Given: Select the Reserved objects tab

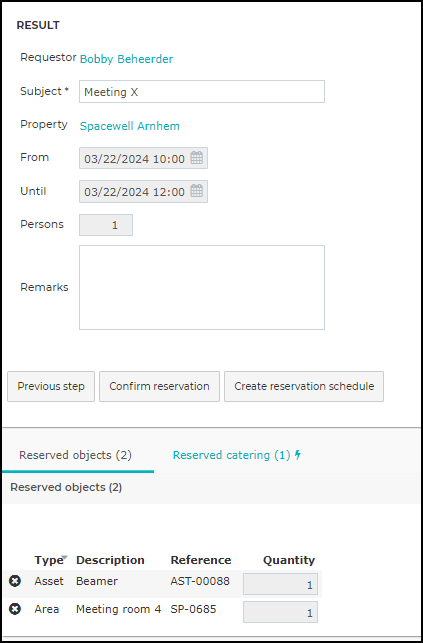Looking at the screenshot, I should (75, 455).
